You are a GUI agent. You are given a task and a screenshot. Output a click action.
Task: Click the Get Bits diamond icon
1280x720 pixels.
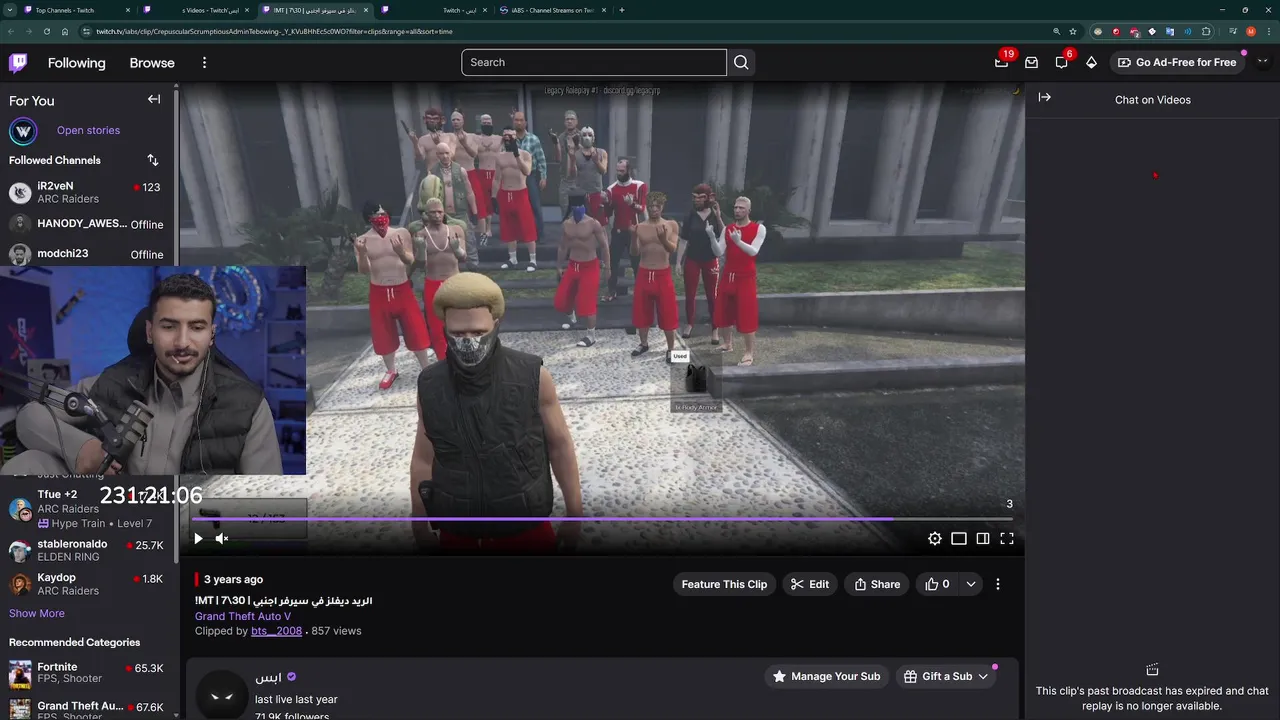click(x=1091, y=62)
